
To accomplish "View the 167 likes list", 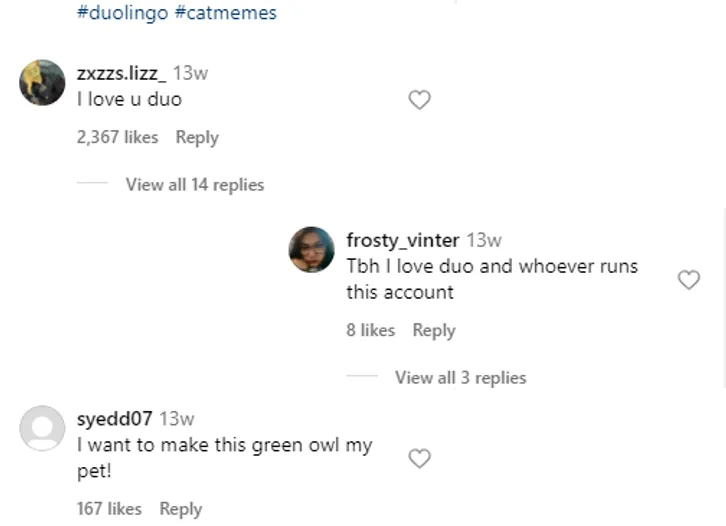I will [x=109, y=509].
